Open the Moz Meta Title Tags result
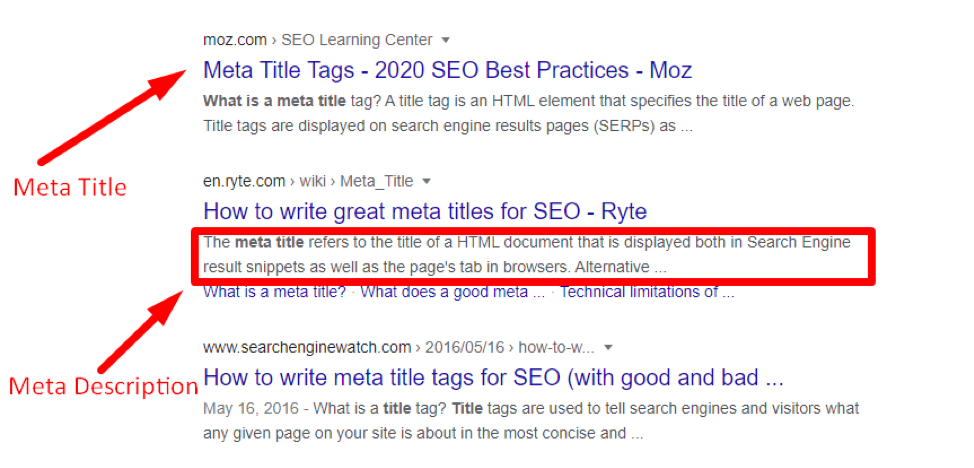Viewport: 974px width, 468px height. tap(447, 70)
